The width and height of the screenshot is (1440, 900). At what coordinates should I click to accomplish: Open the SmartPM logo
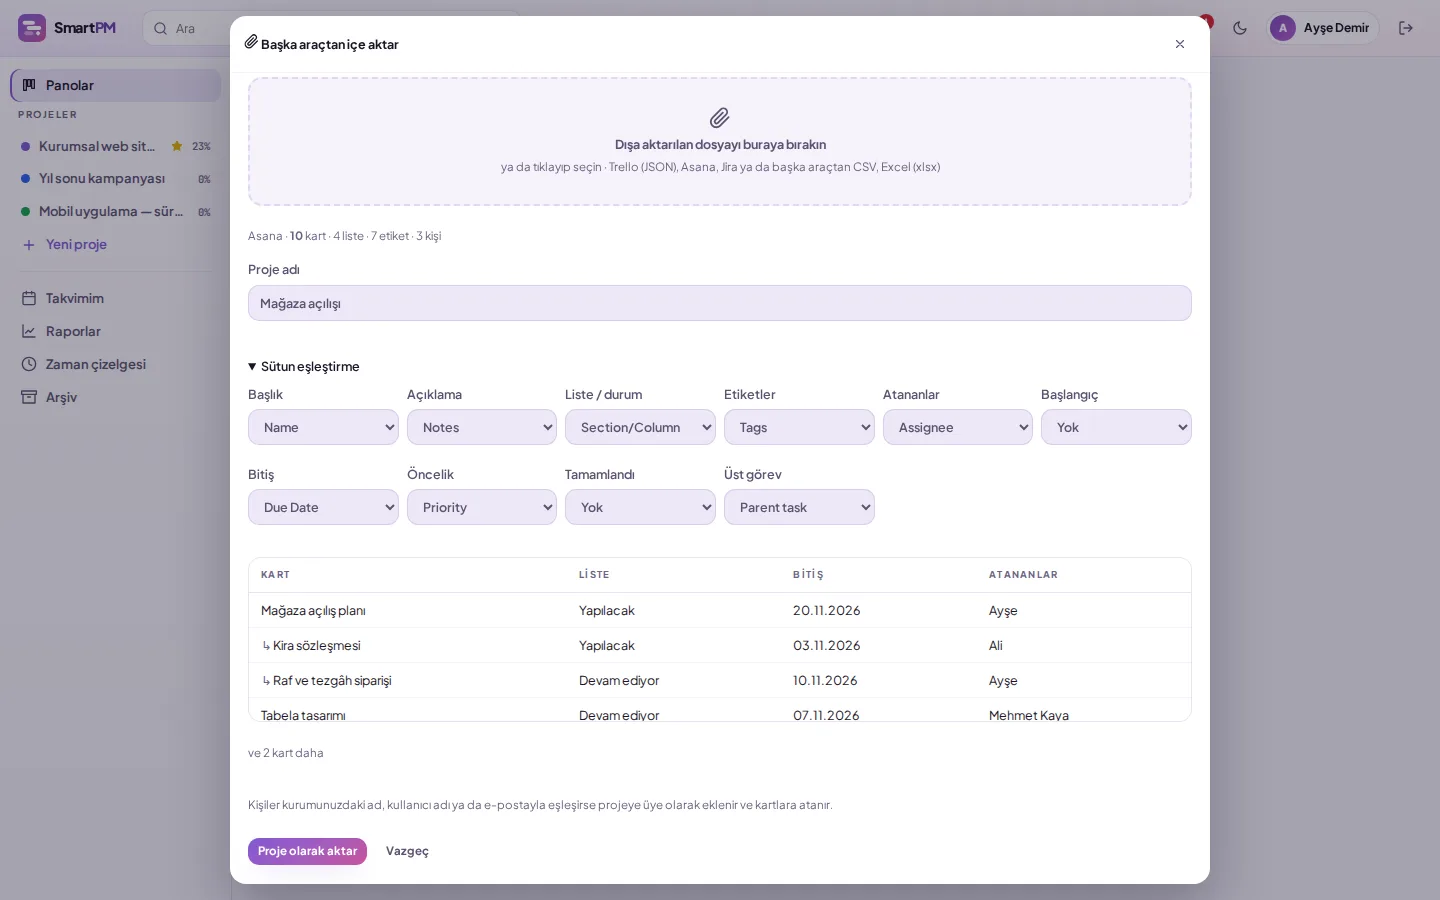point(67,28)
